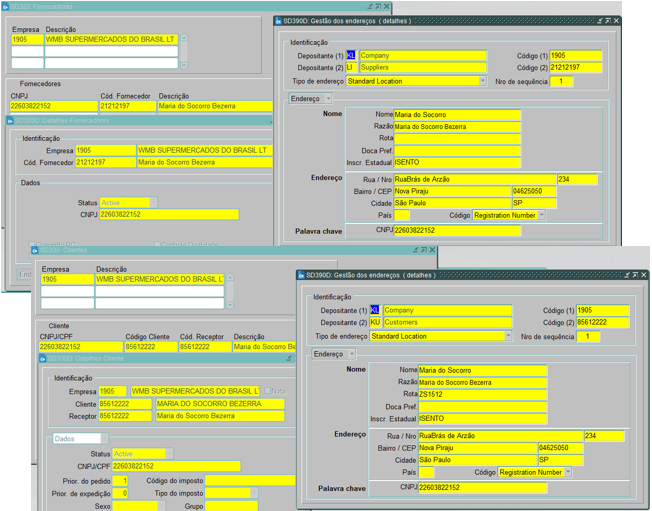Minimize the SD330D Detalhes Cliente window
The height and width of the screenshot is (511, 652).
pos(289,358)
